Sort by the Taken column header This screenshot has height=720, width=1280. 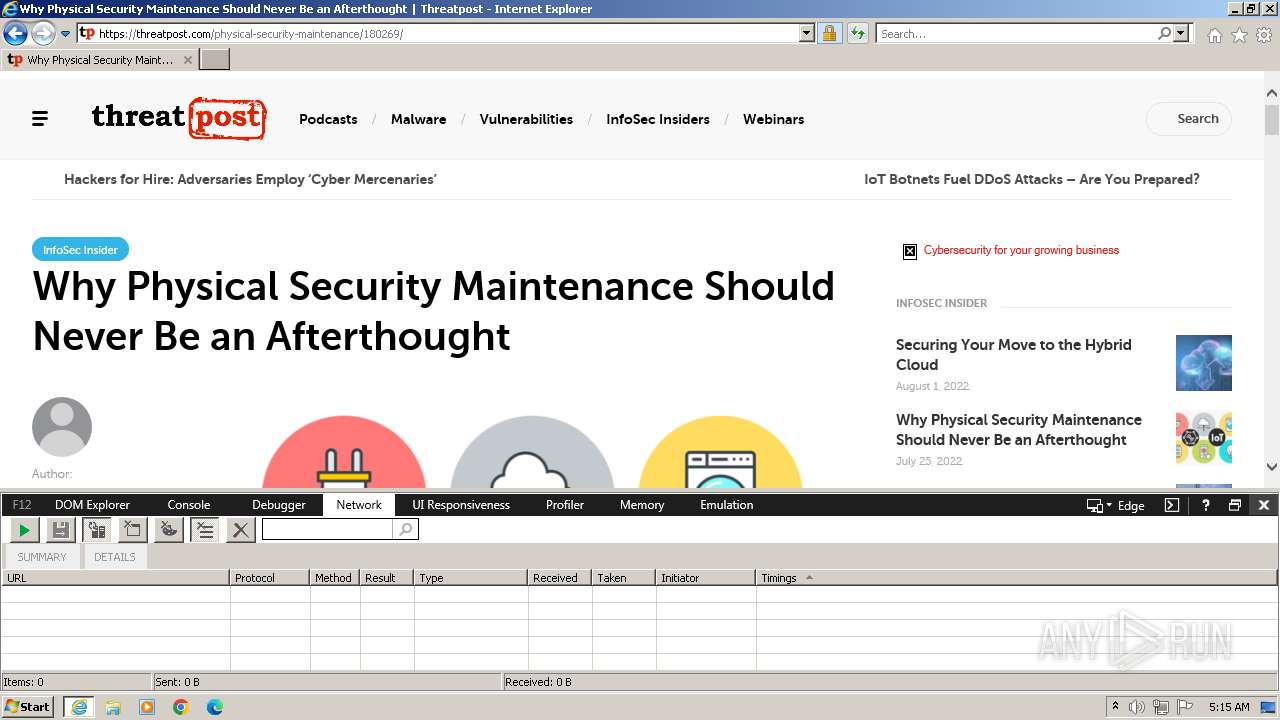coord(624,578)
